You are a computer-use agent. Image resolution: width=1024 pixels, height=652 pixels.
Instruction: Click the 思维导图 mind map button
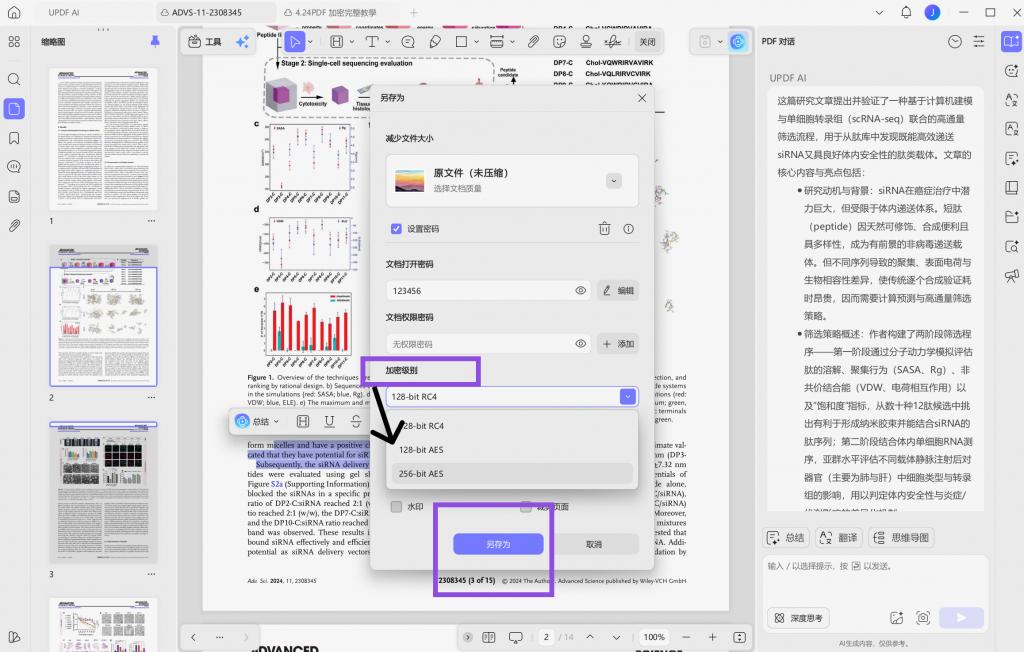tap(900, 538)
